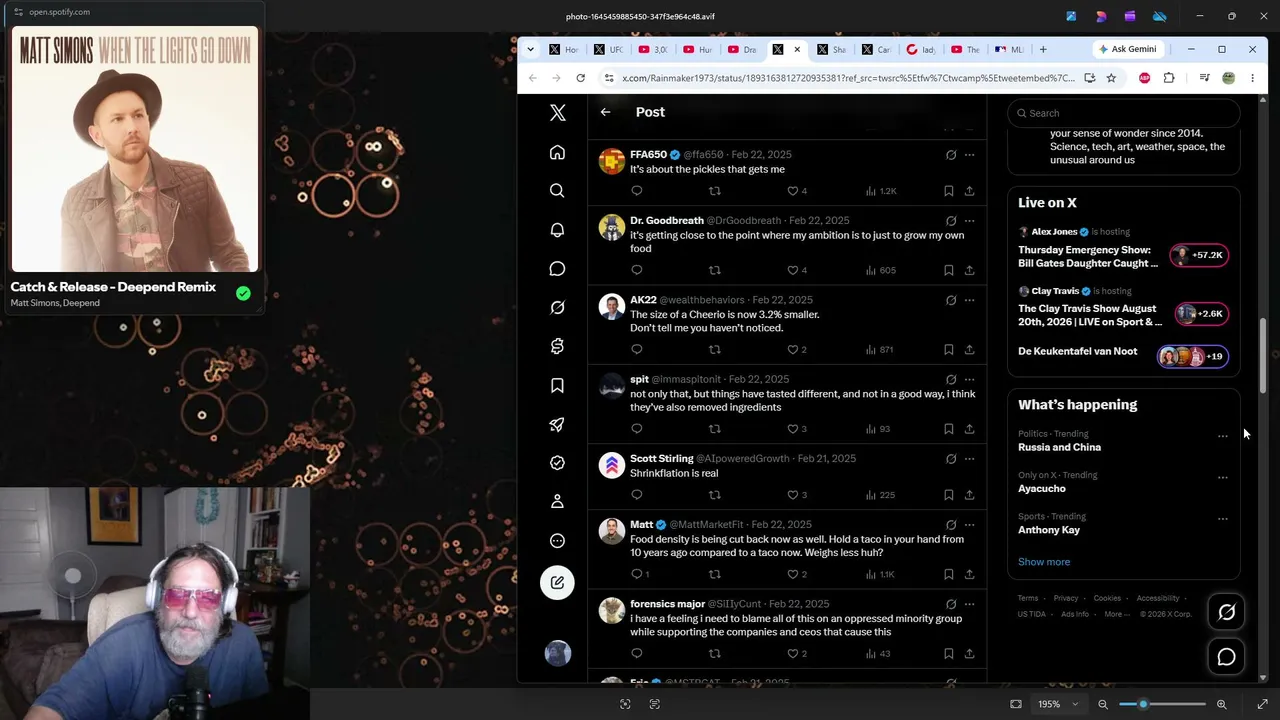Open the Privacy link in the X footer

pyautogui.click(x=1066, y=598)
